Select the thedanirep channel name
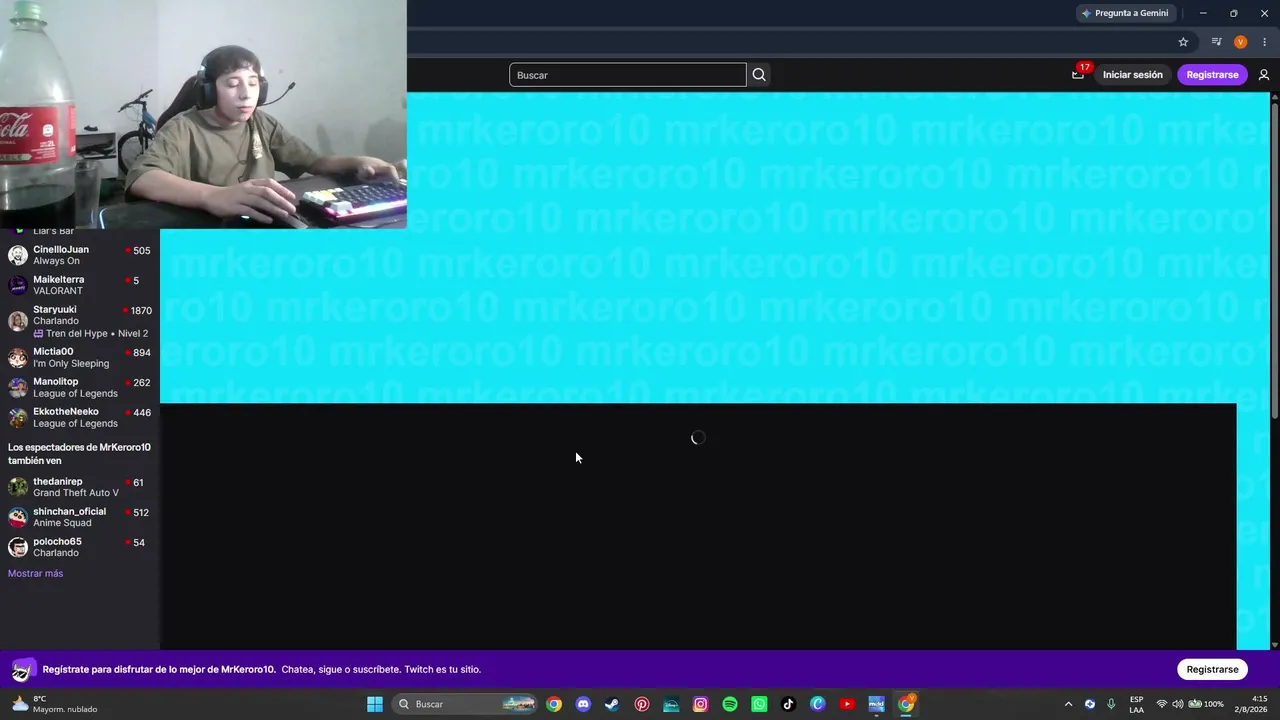 [58, 482]
